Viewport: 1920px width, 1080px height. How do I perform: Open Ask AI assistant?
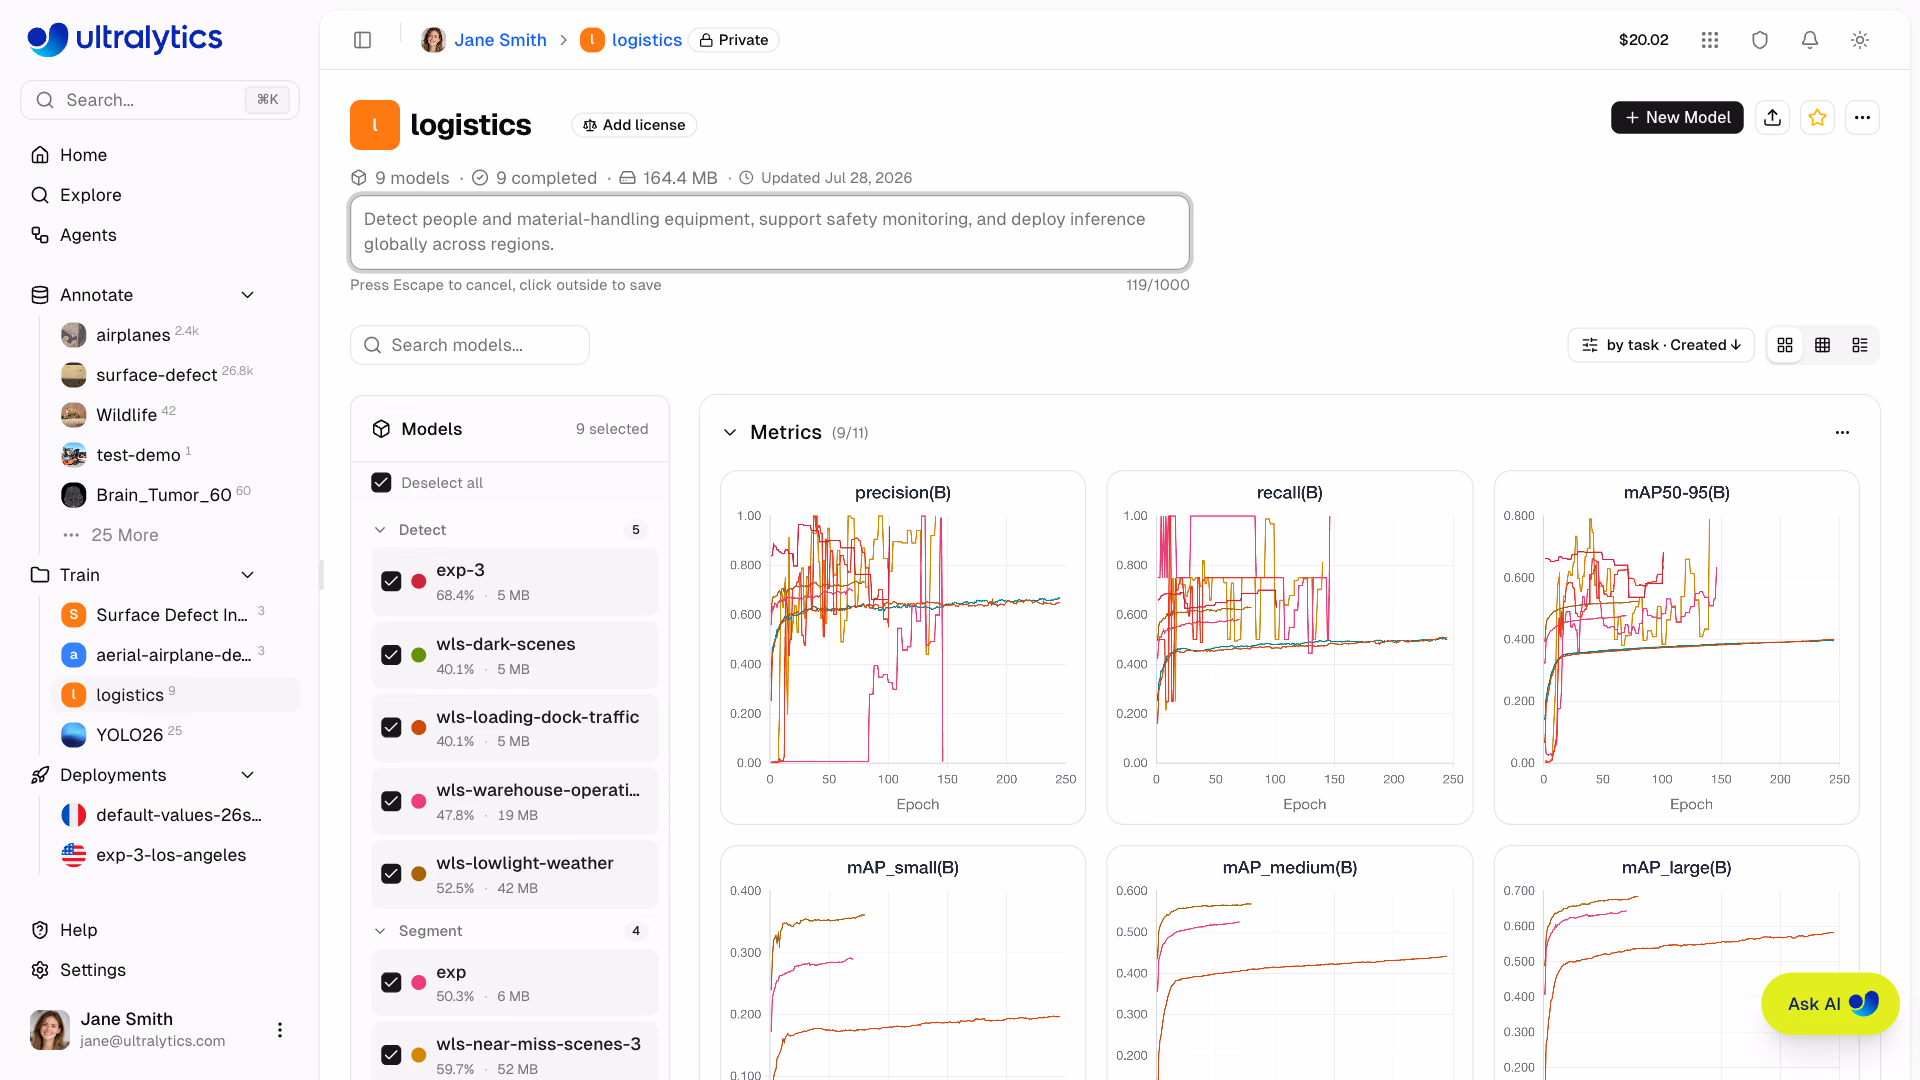[x=1830, y=1004]
